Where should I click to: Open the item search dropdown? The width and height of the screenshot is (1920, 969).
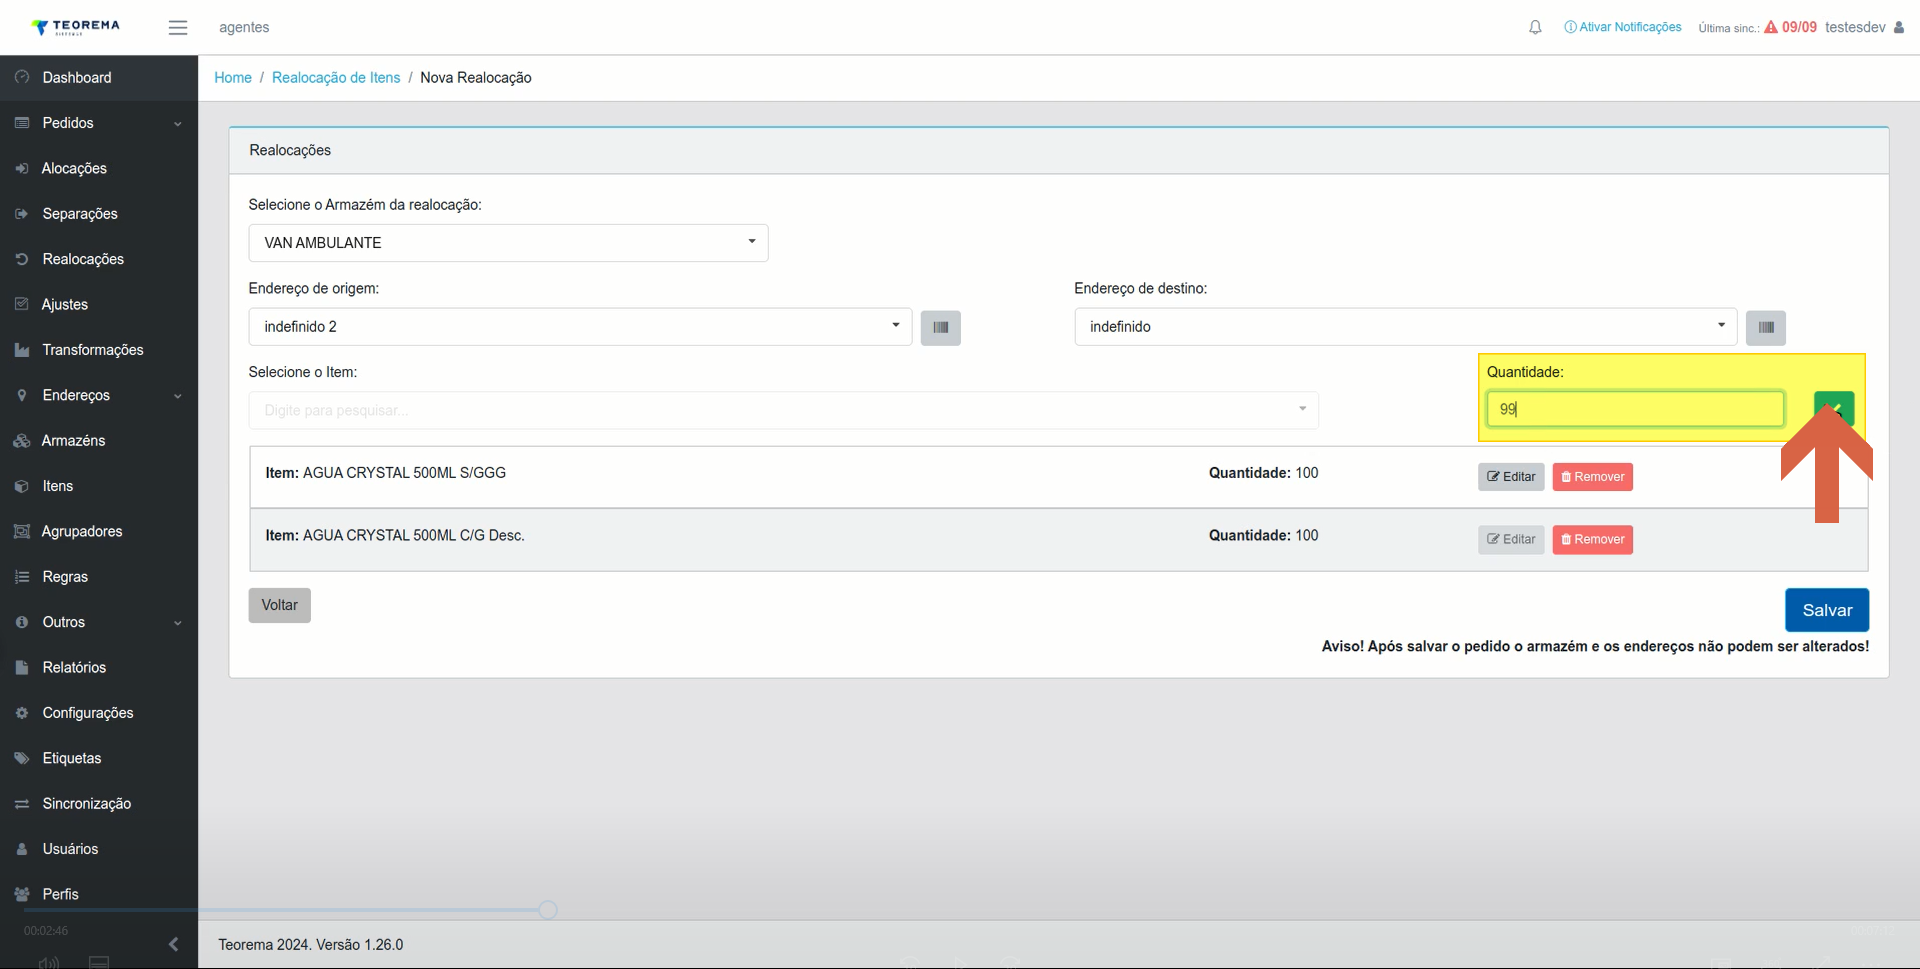coord(783,410)
